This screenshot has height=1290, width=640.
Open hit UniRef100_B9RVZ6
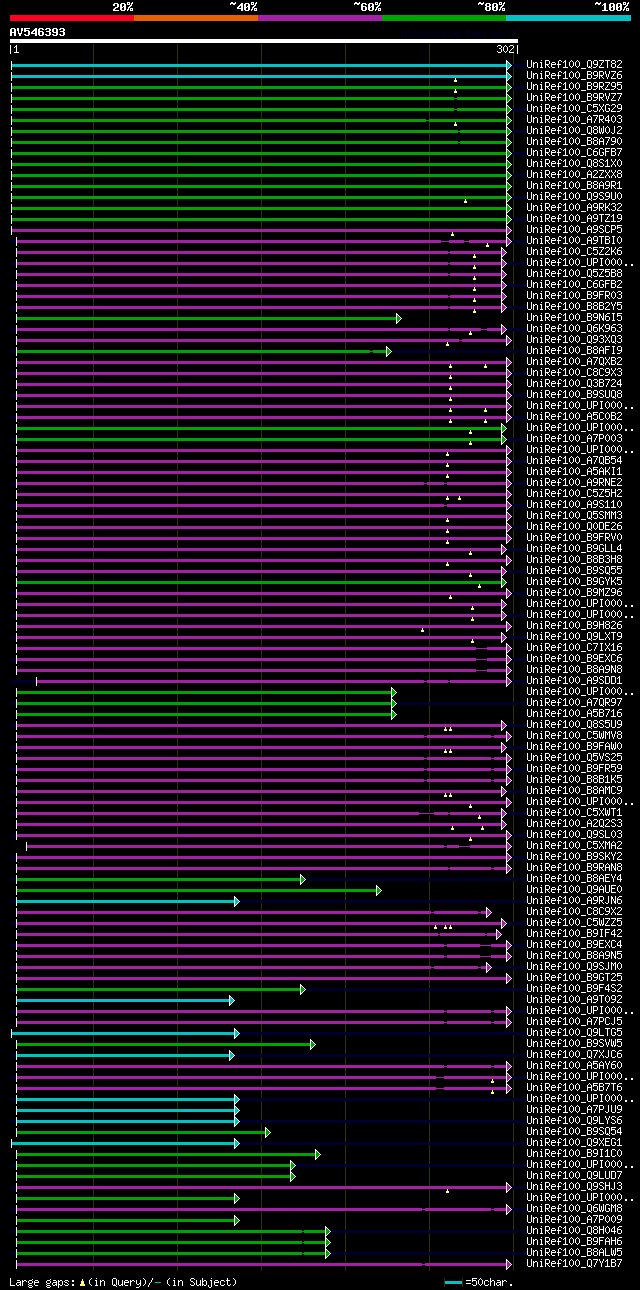coord(574,75)
